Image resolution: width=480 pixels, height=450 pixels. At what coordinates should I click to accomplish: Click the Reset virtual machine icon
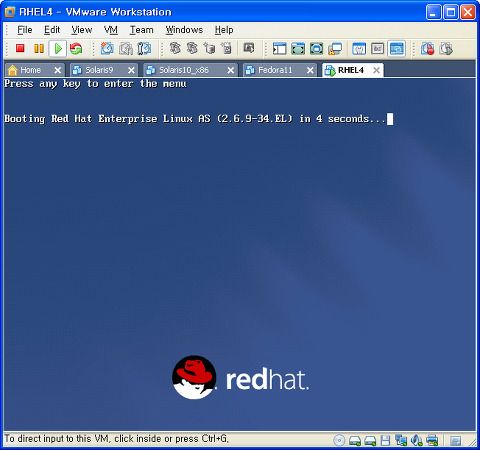tap(76, 49)
